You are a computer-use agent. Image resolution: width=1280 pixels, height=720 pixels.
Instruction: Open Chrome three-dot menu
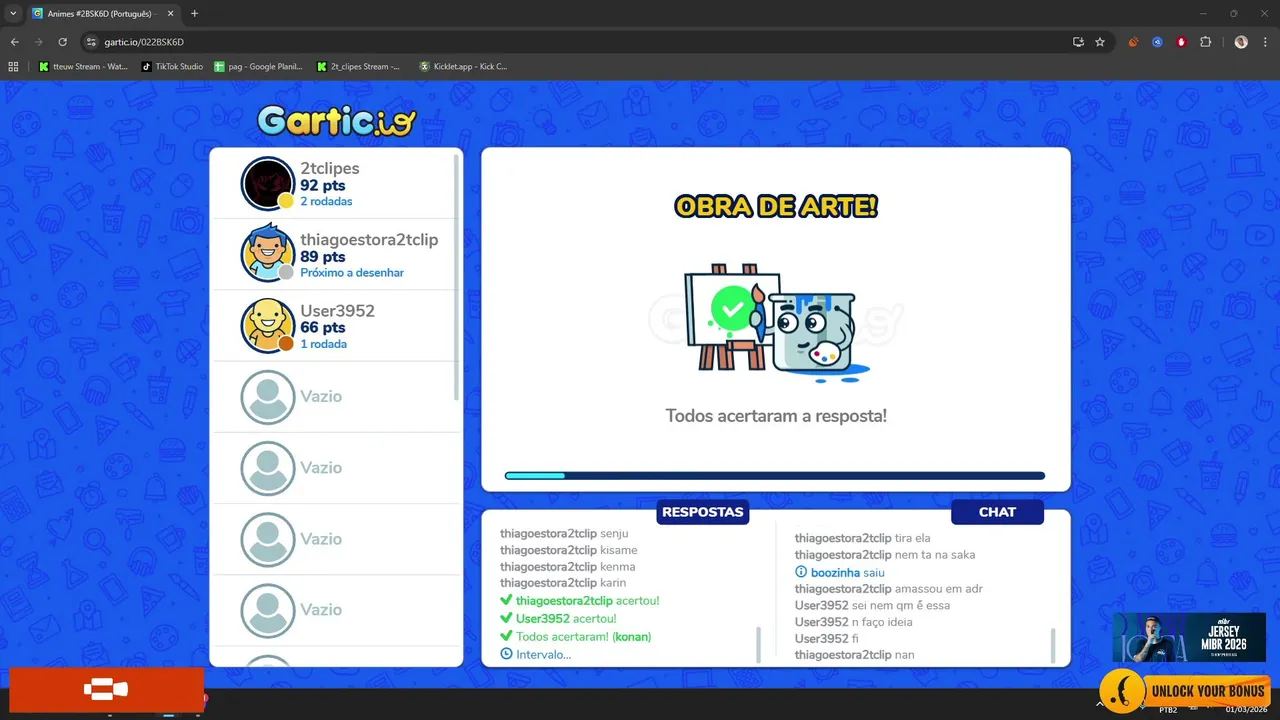(x=1266, y=42)
